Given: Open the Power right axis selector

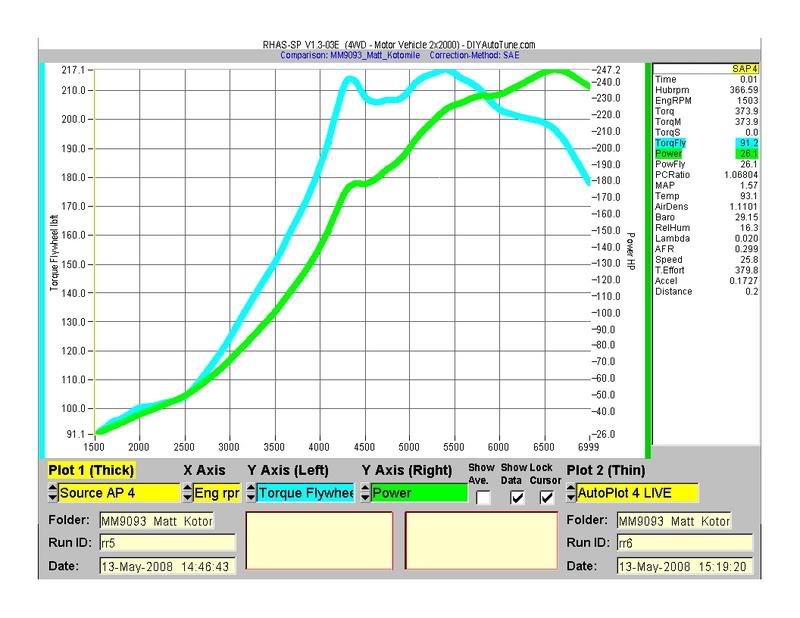Looking at the screenshot, I should click(419, 493).
